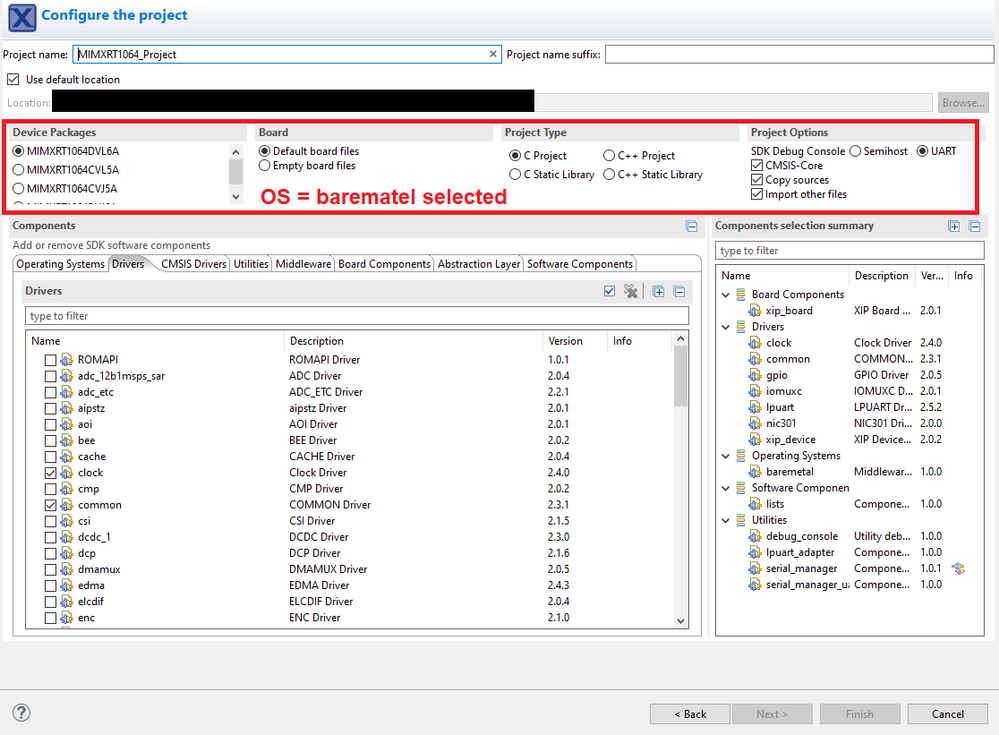The width and height of the screenshot is (999, 735).
Task: Select C++ Project as project type
Action: (610, 155)
